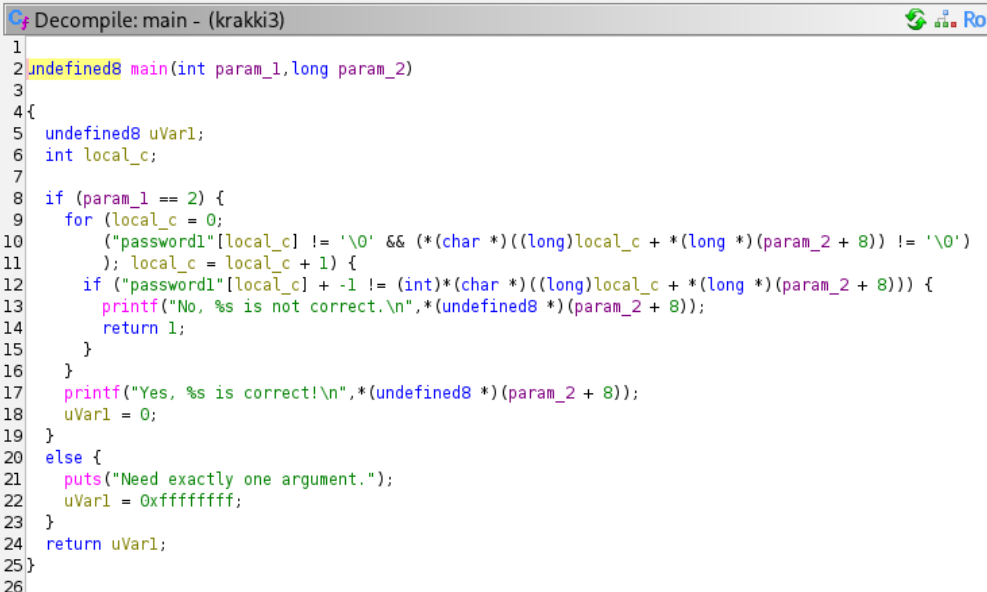Image resolution: width=987 pixels, height=592 pixels.
Task: Click the highlighted undefined8 return type
Action: pyautogui.click(x=75, y=69)
